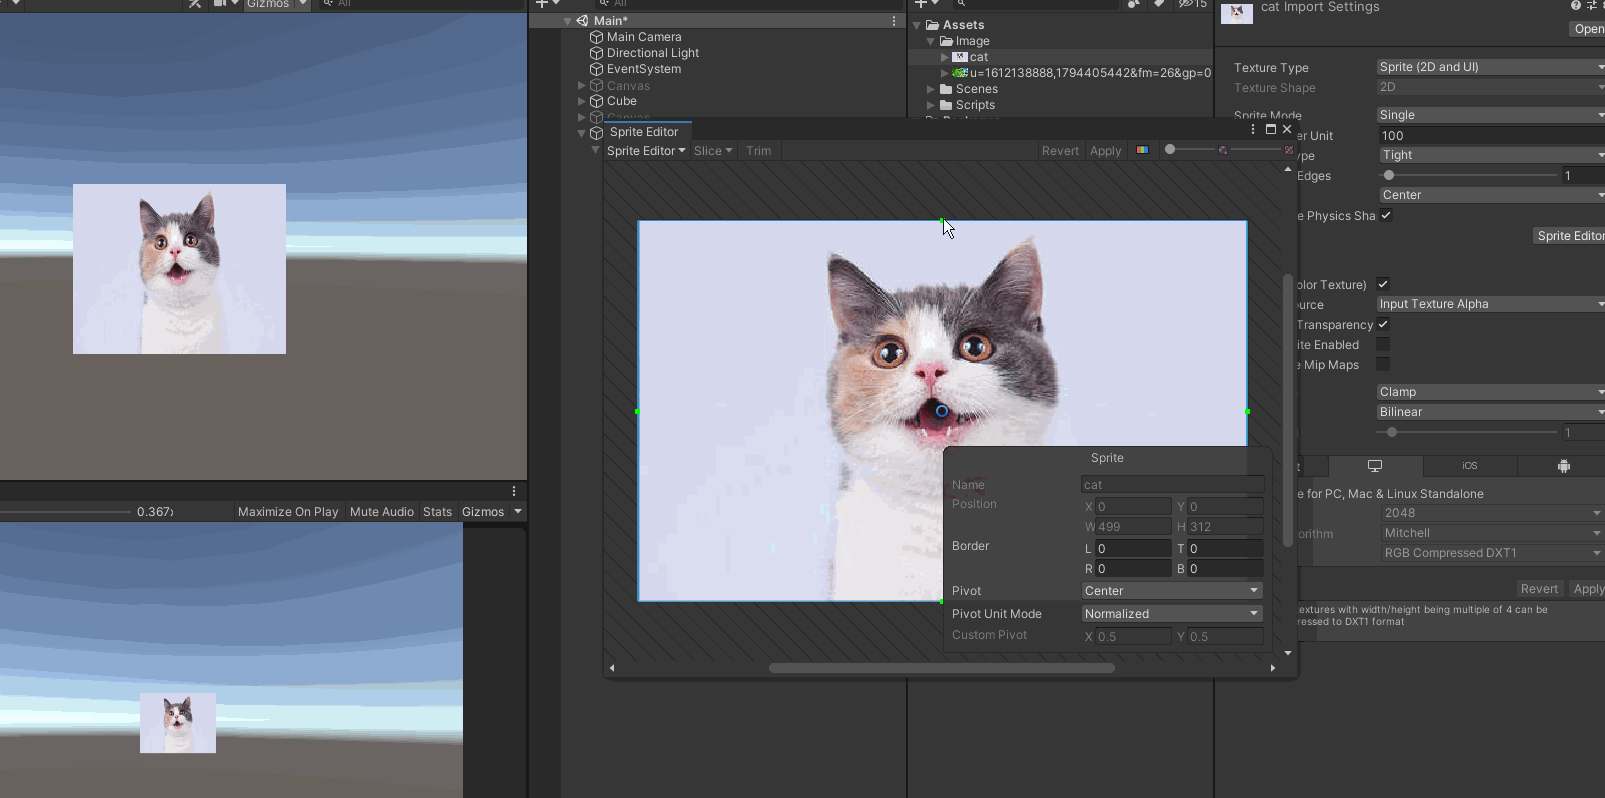Switch to iOS platform tab
The height and width of the screenshot is (798, 1605).
pyautogui.click(x=1470, y=466)
